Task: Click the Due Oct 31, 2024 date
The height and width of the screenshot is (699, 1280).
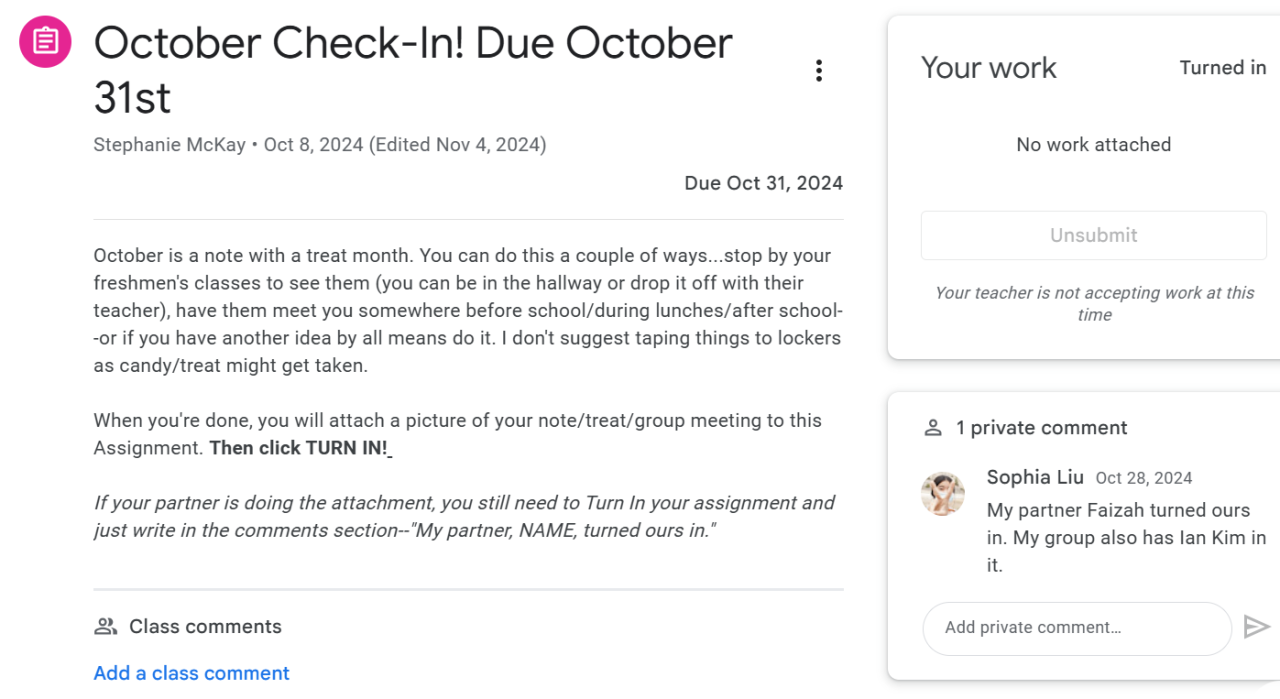Action: tap(763, 183)
